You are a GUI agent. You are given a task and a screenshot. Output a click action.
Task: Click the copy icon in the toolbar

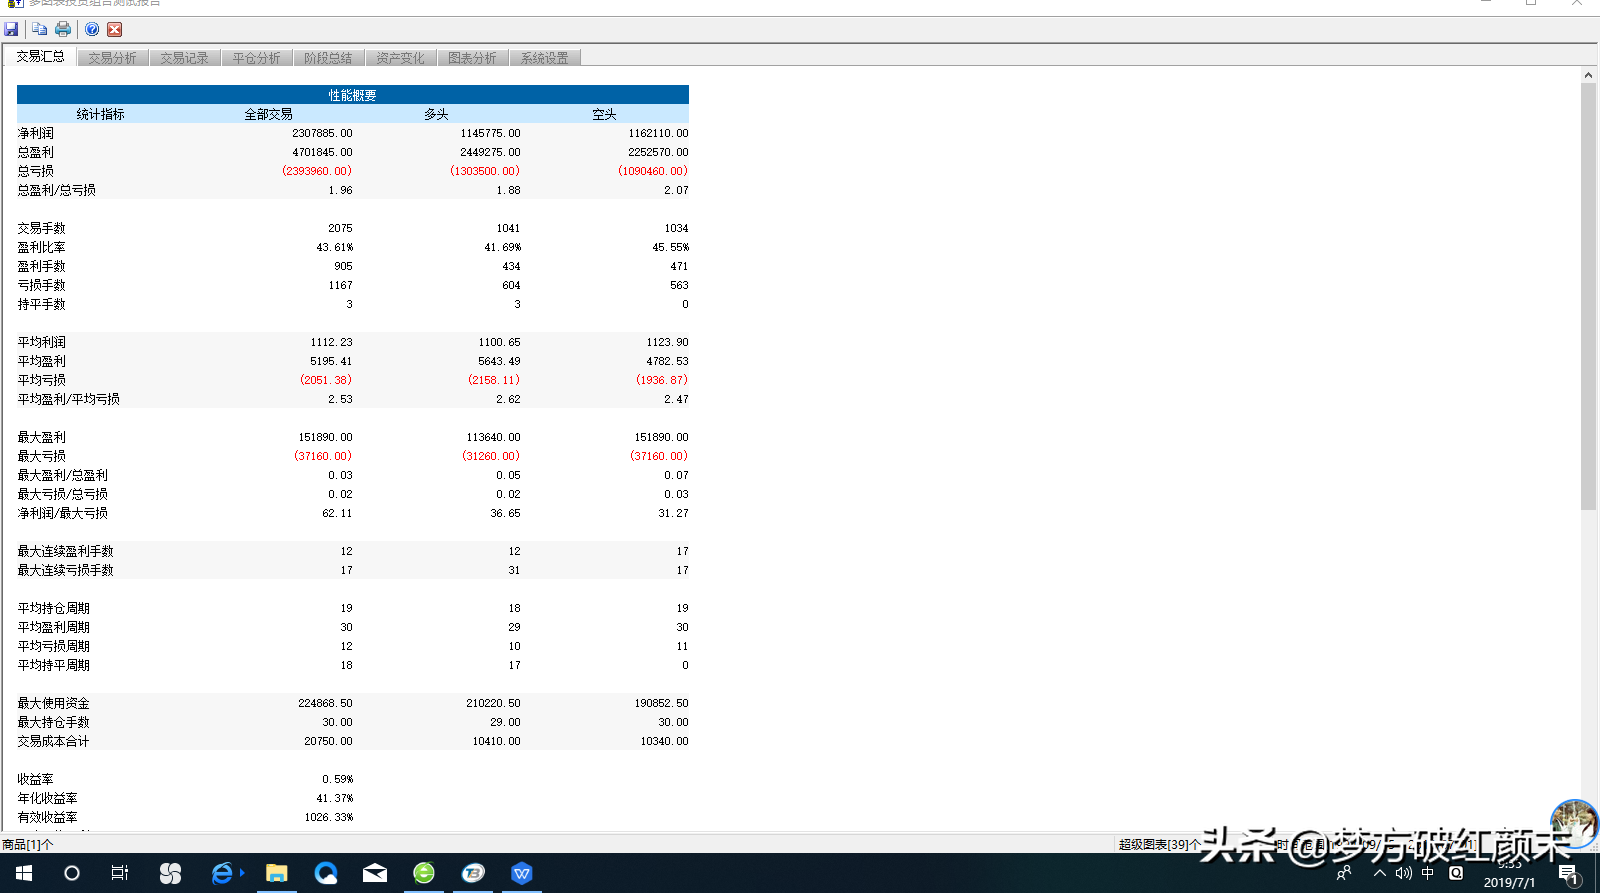coord(39,29)
